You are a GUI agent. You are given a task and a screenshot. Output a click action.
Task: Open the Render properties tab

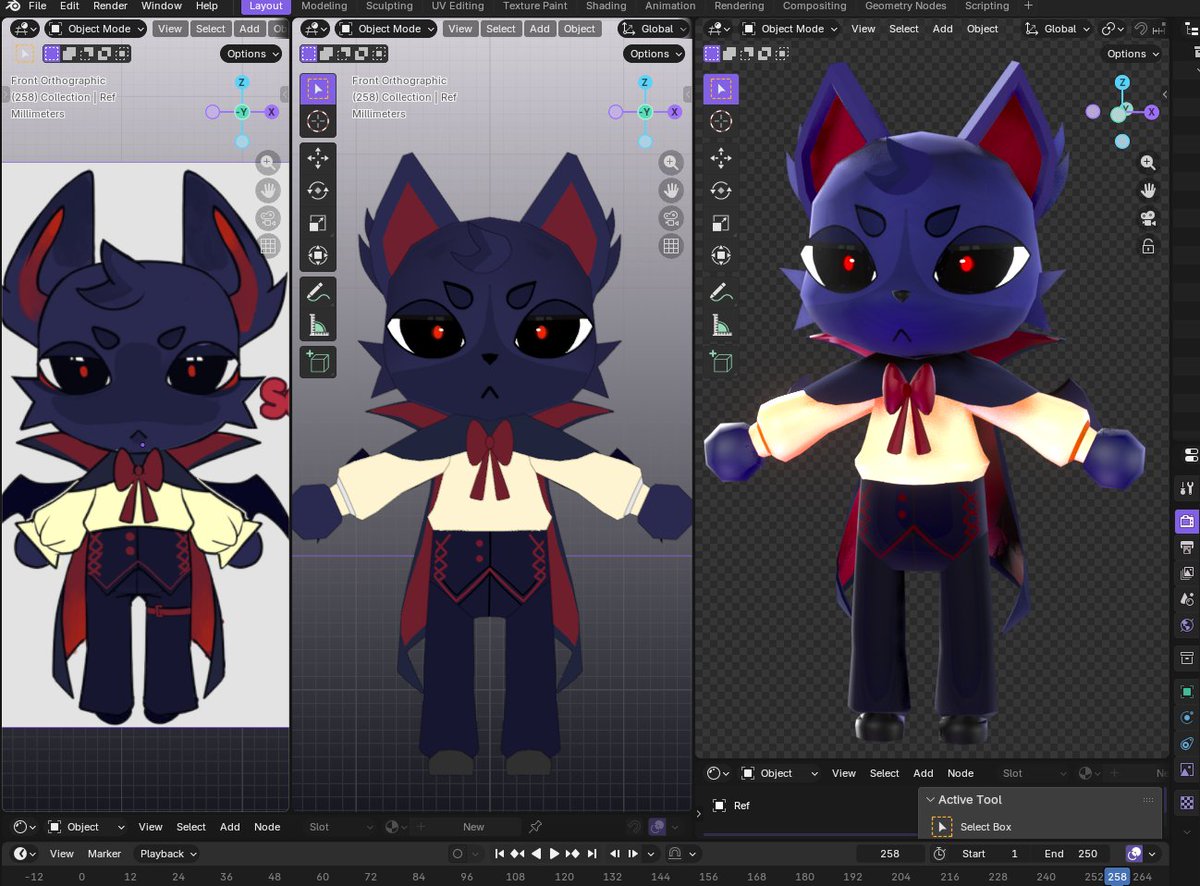coord(1187,521)
